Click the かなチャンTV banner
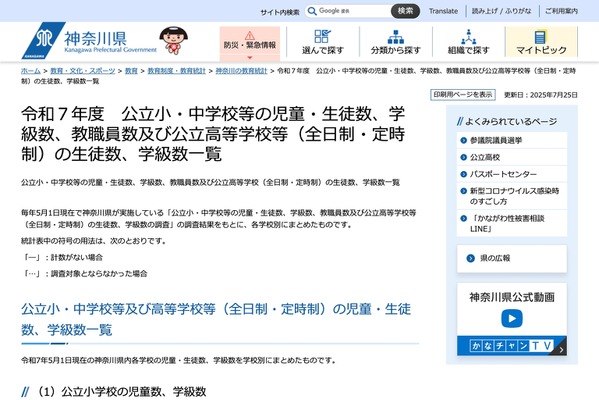599x400 pixels. pyautogui.click(x=512, y=346)
